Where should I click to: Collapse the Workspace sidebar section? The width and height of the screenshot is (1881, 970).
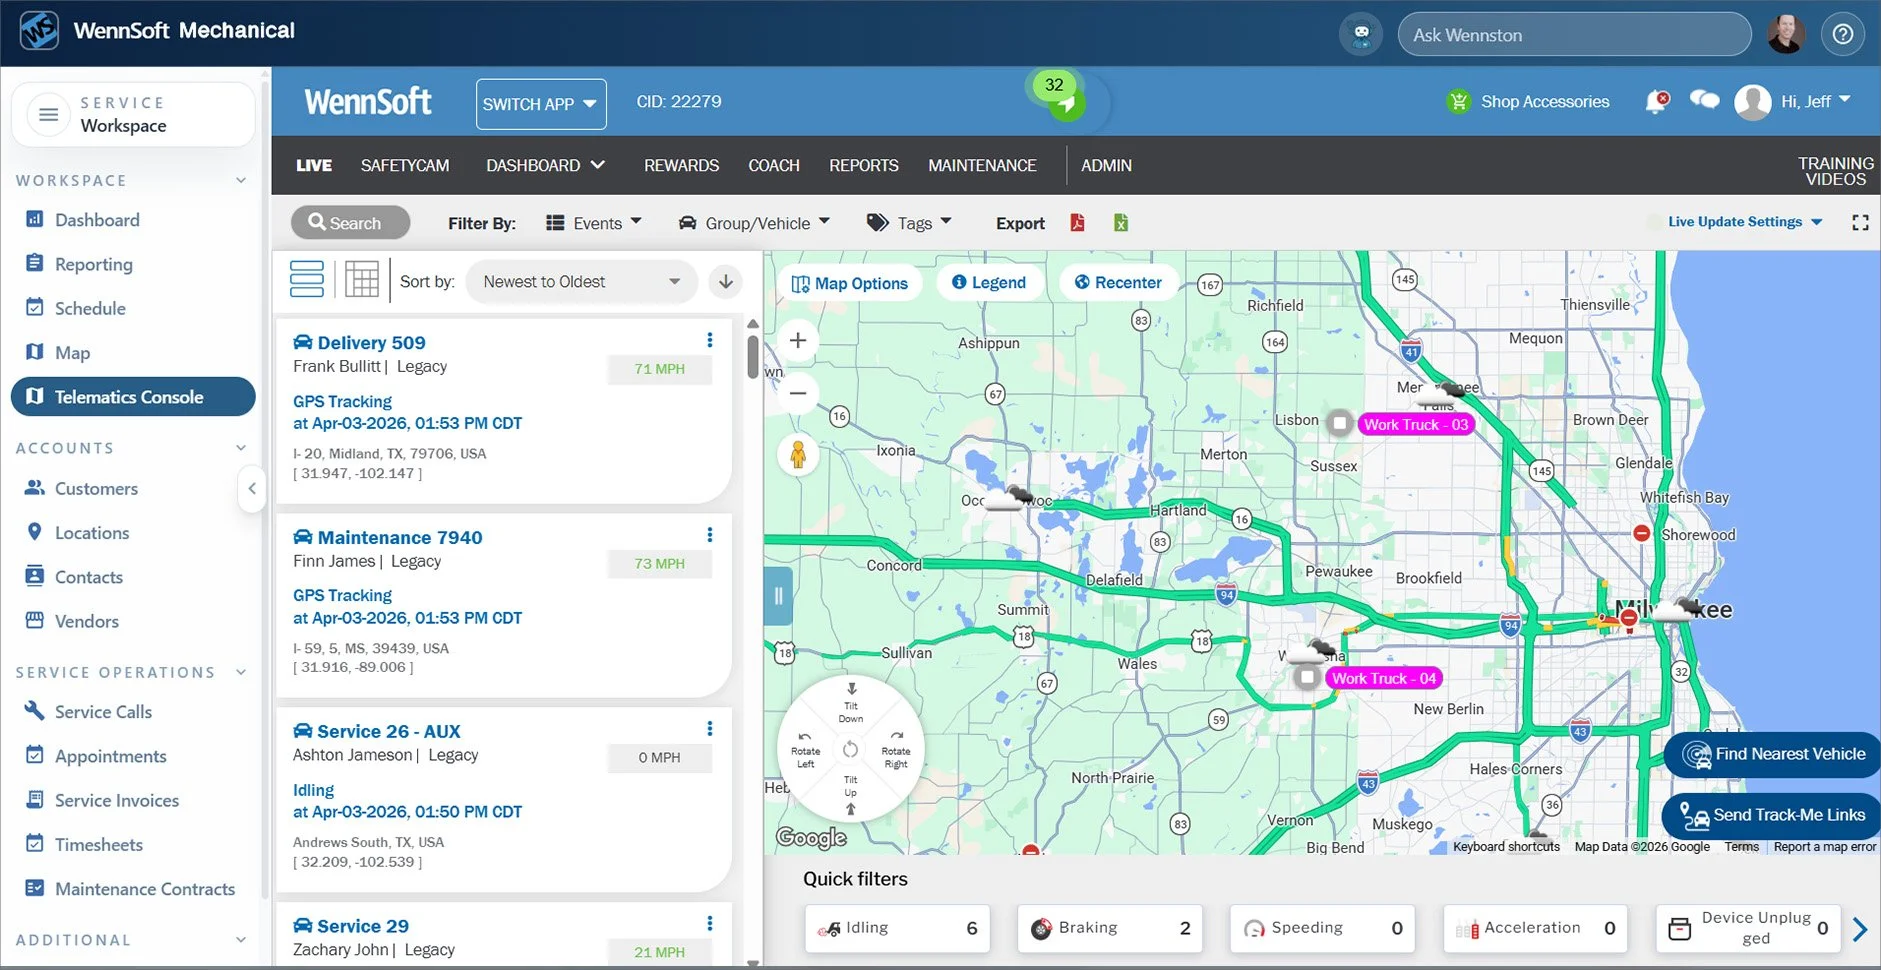241,180
